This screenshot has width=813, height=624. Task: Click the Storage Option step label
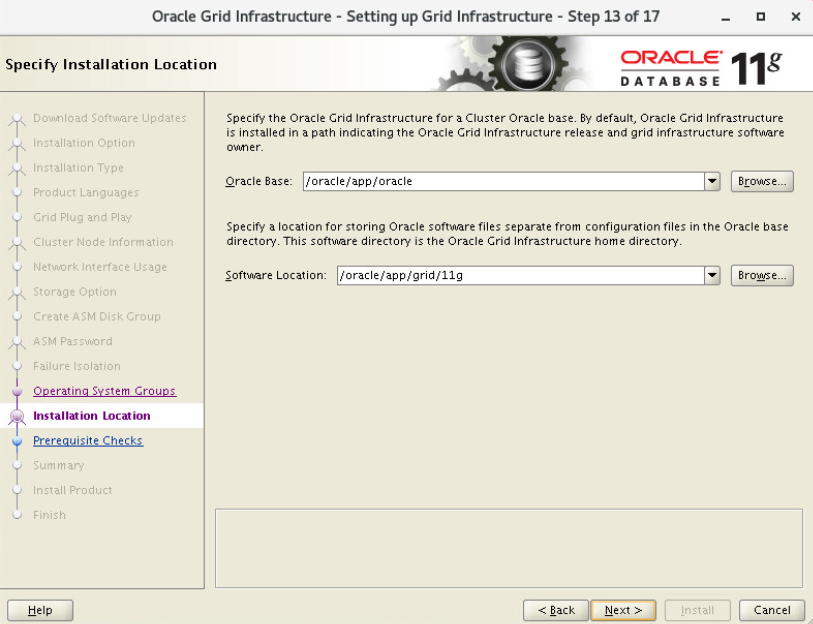(x=75, y=292)
